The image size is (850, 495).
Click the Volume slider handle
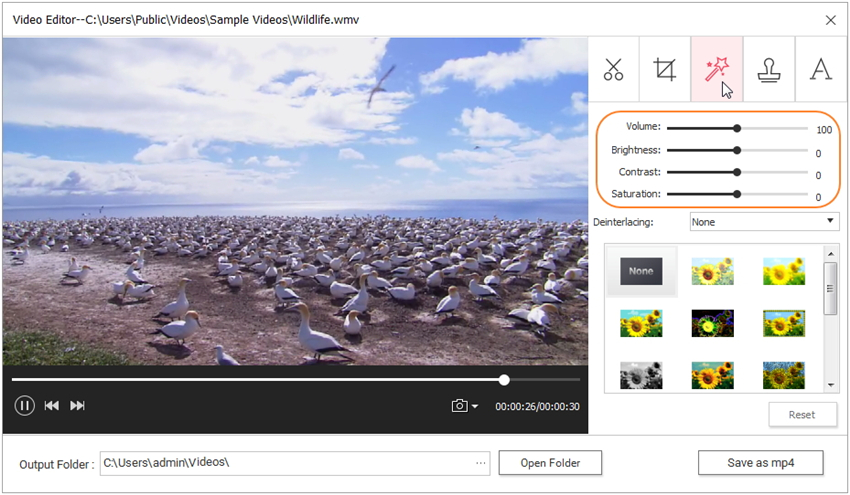737,128
